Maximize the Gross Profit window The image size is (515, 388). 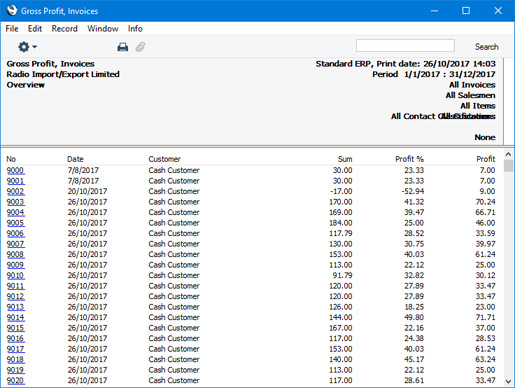(x=466, y=11)
